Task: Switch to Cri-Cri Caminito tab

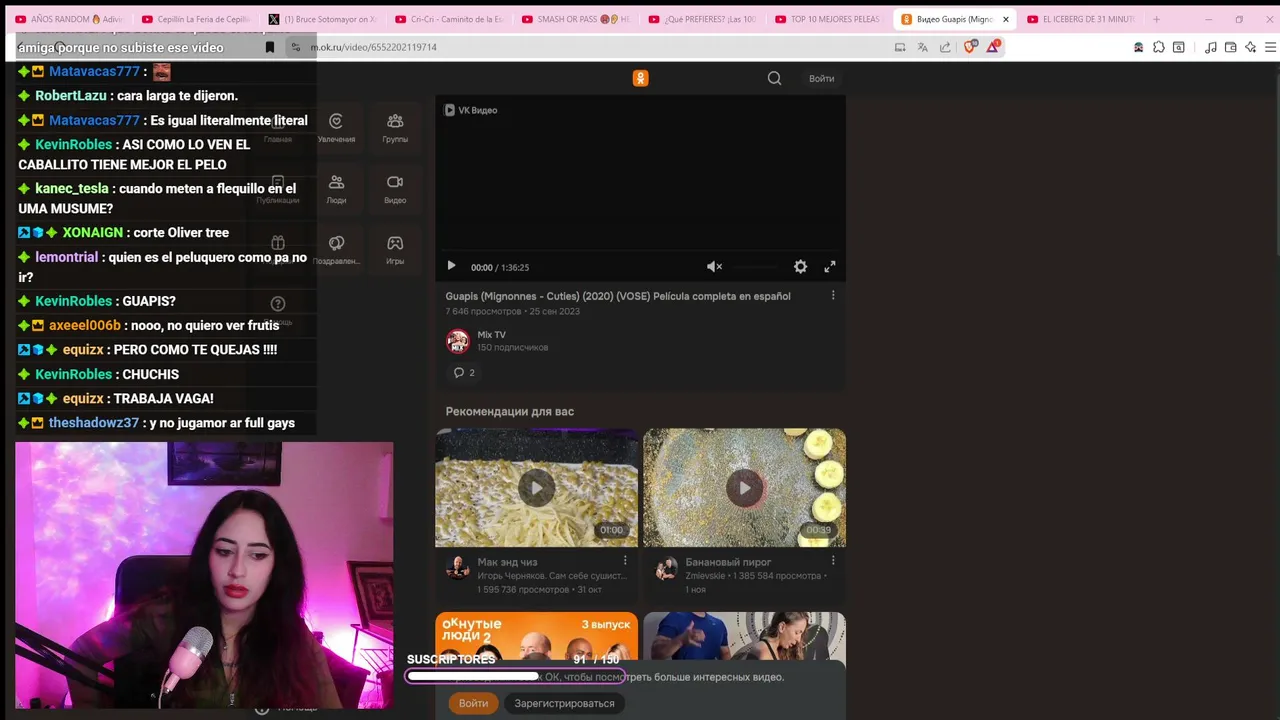Action: [450, 19]
